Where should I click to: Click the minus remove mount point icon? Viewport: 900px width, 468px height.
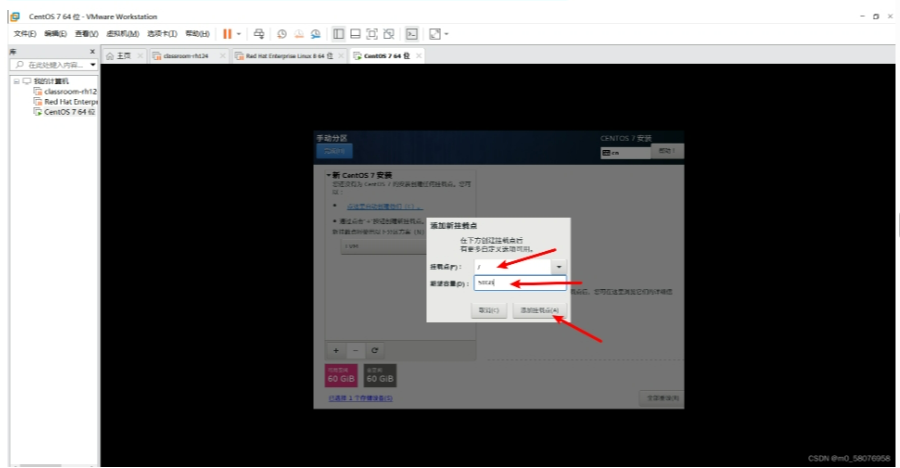coord(355,350)
